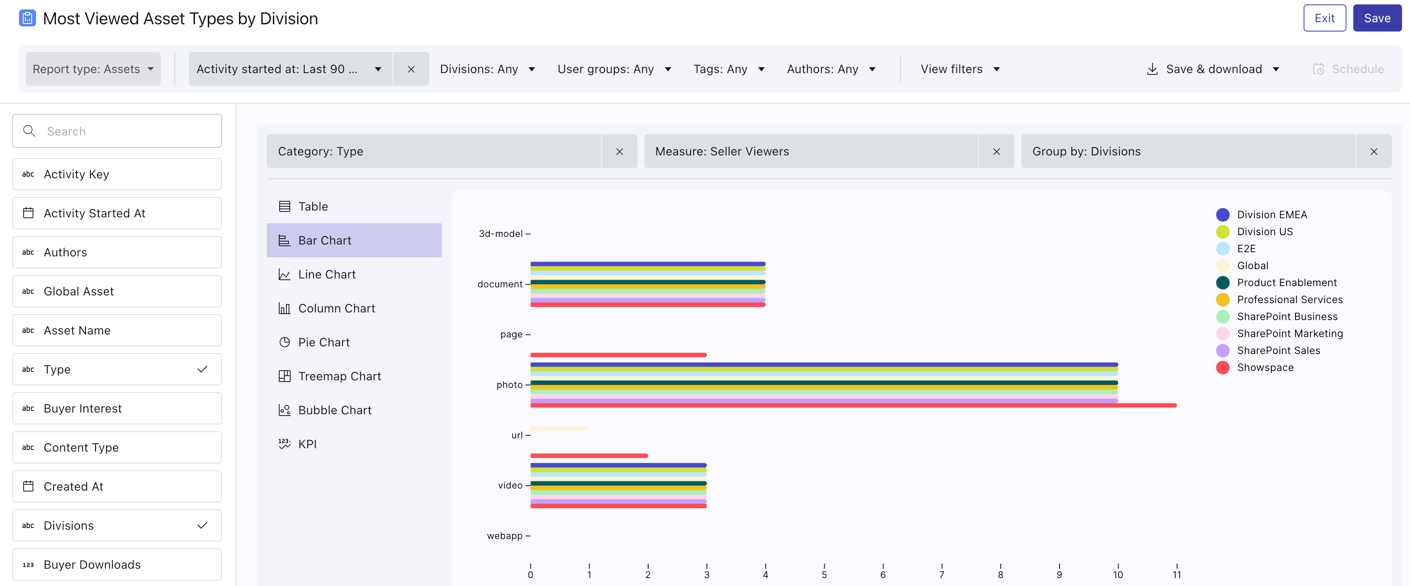This screenshot has width=1410, height=586.
Task: Expand the Divisions: Any filter
Action: pyautogui.click(x=487, y=69)
